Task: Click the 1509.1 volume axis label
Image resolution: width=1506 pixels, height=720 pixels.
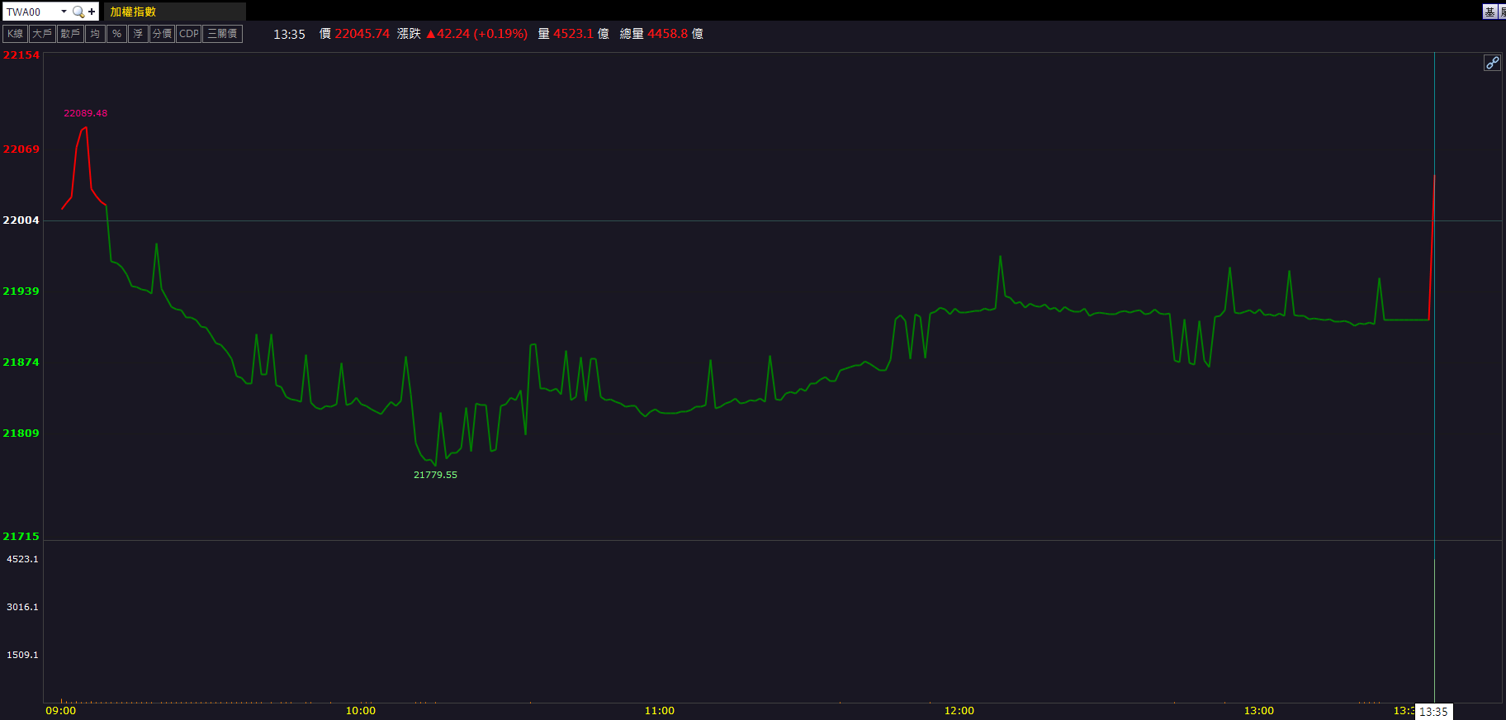Action: click(x=22, y=655)
